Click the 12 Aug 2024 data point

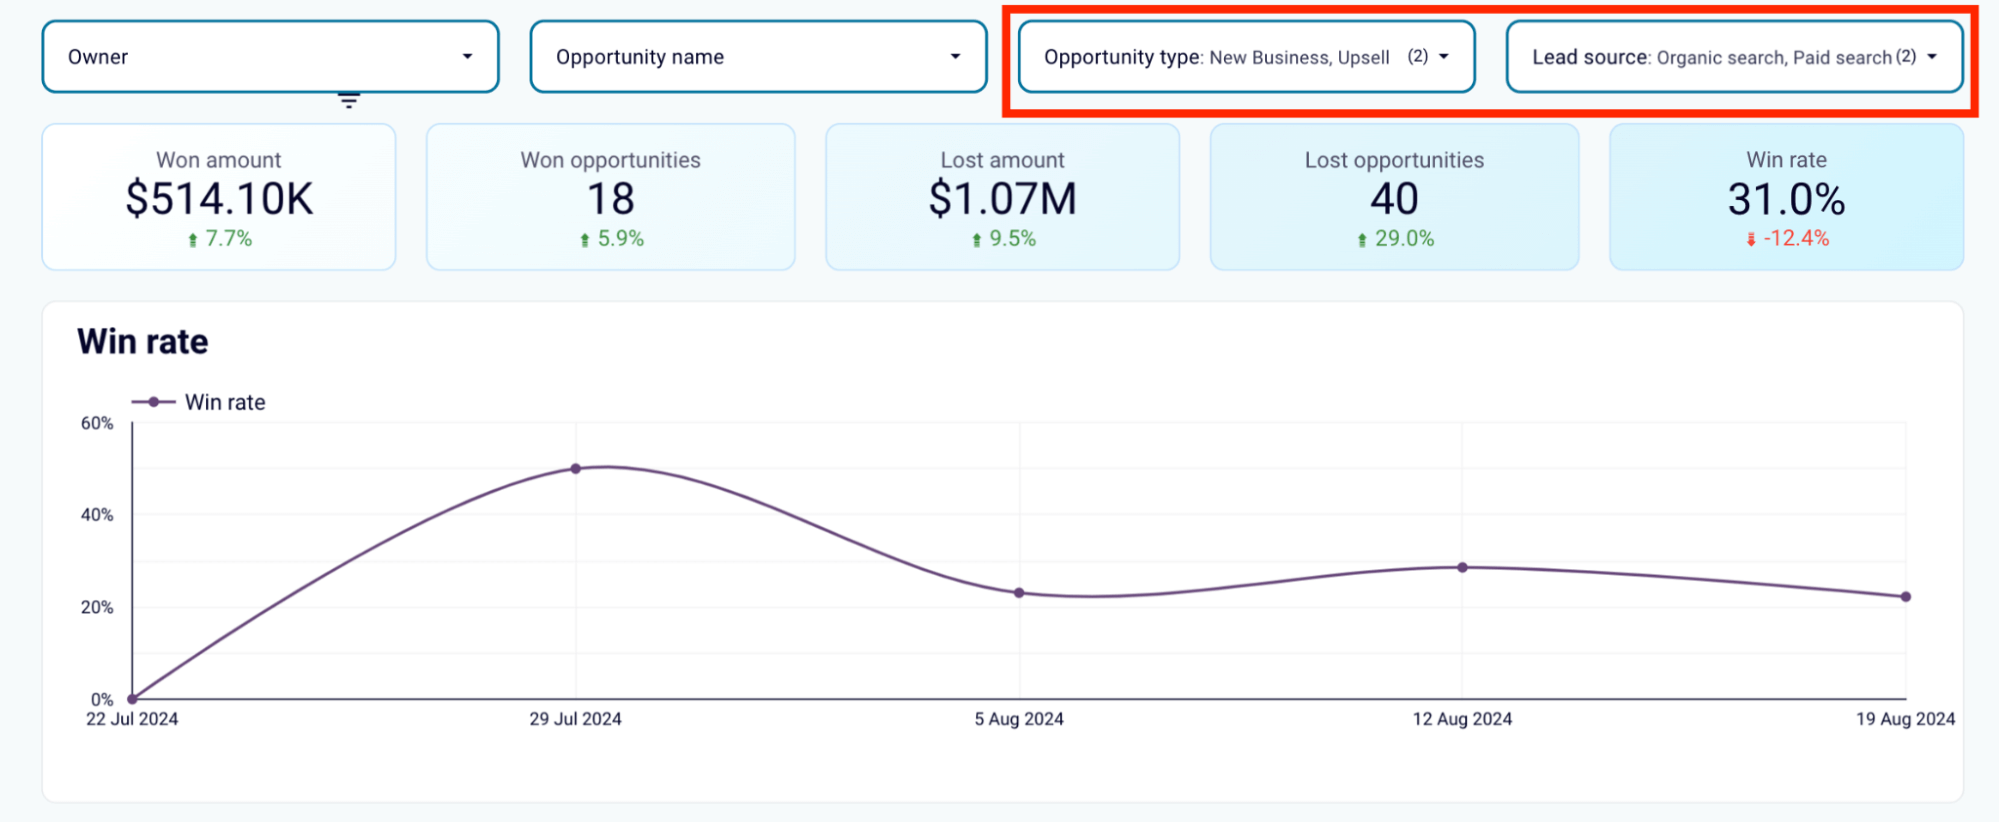[1462, 567]
